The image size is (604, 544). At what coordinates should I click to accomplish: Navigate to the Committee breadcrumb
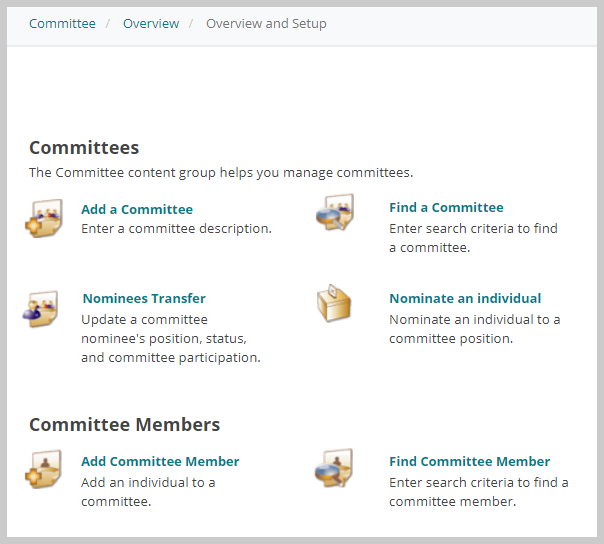click(x=62, y=24)
